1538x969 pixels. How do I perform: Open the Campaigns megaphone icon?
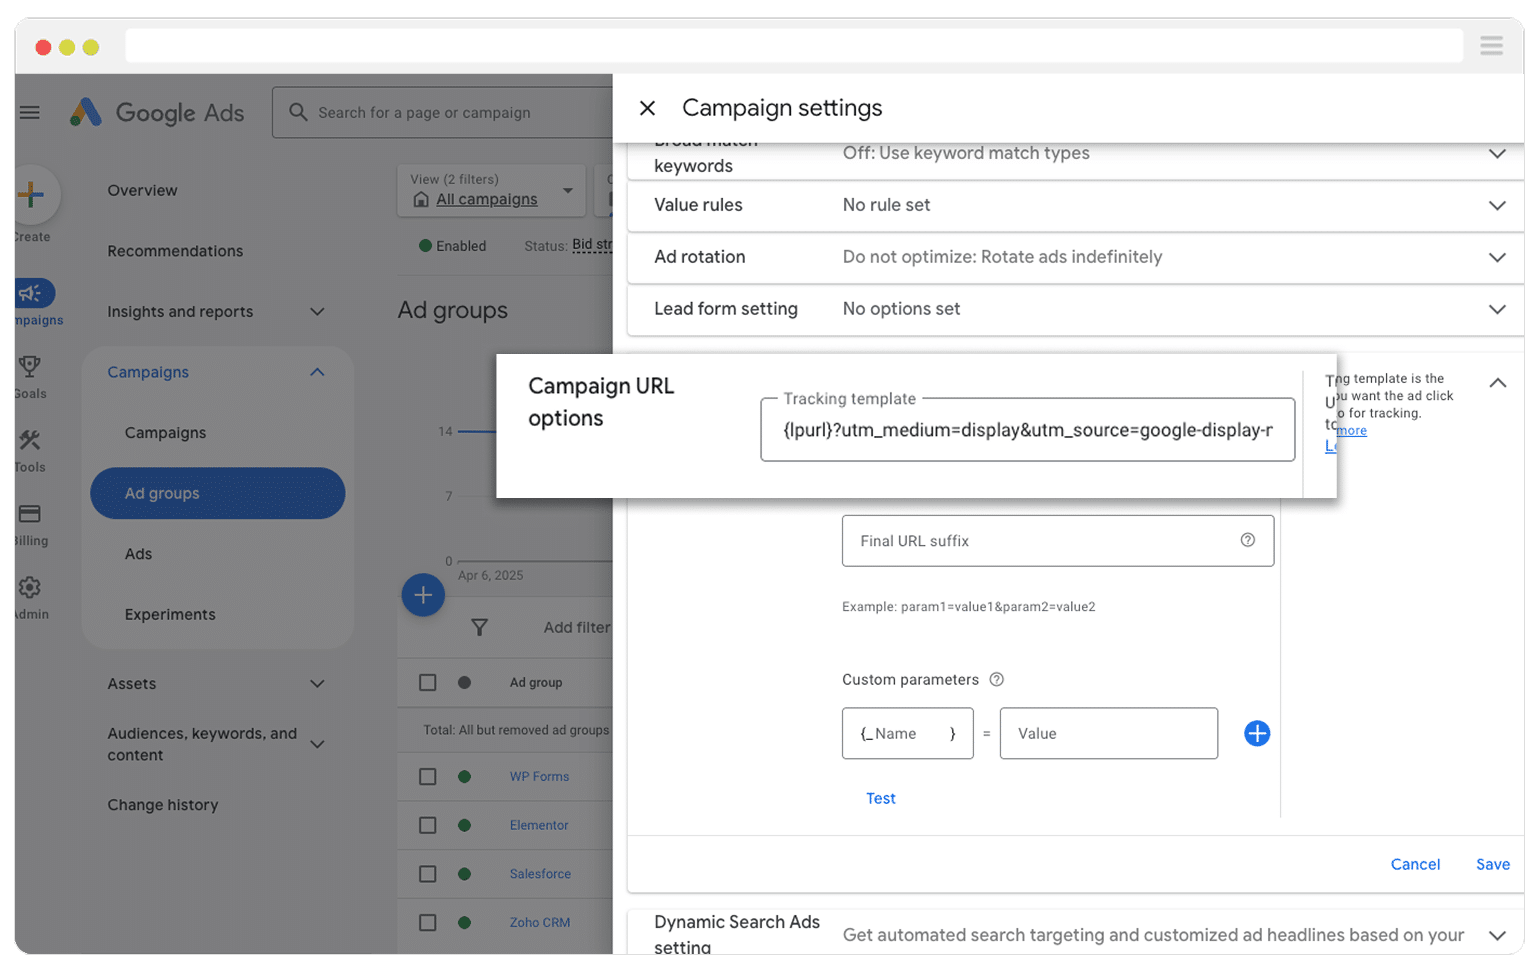[32, 293]
